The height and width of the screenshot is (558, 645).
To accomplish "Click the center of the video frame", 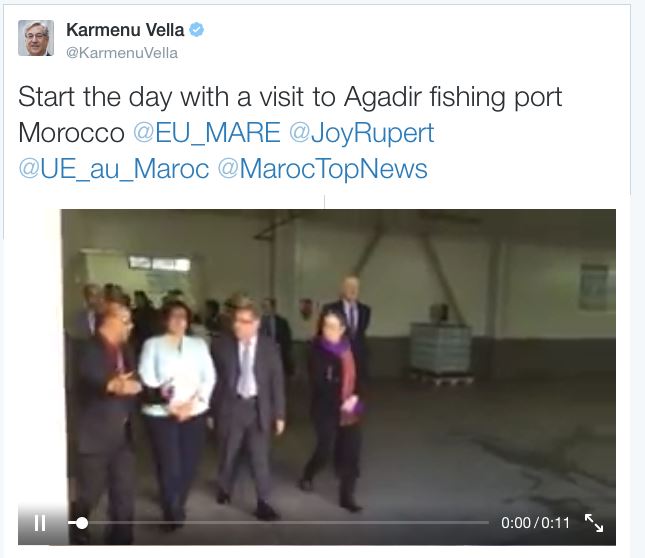I will (x=317, y=377).
